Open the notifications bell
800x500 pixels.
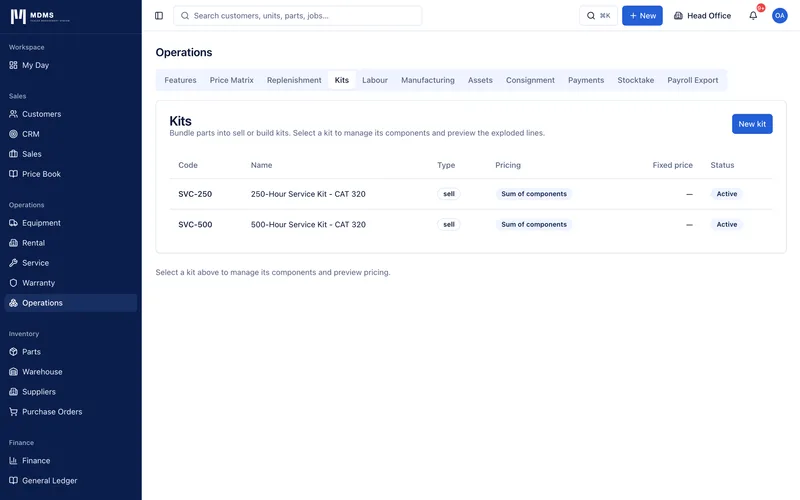tap(753, 16)
